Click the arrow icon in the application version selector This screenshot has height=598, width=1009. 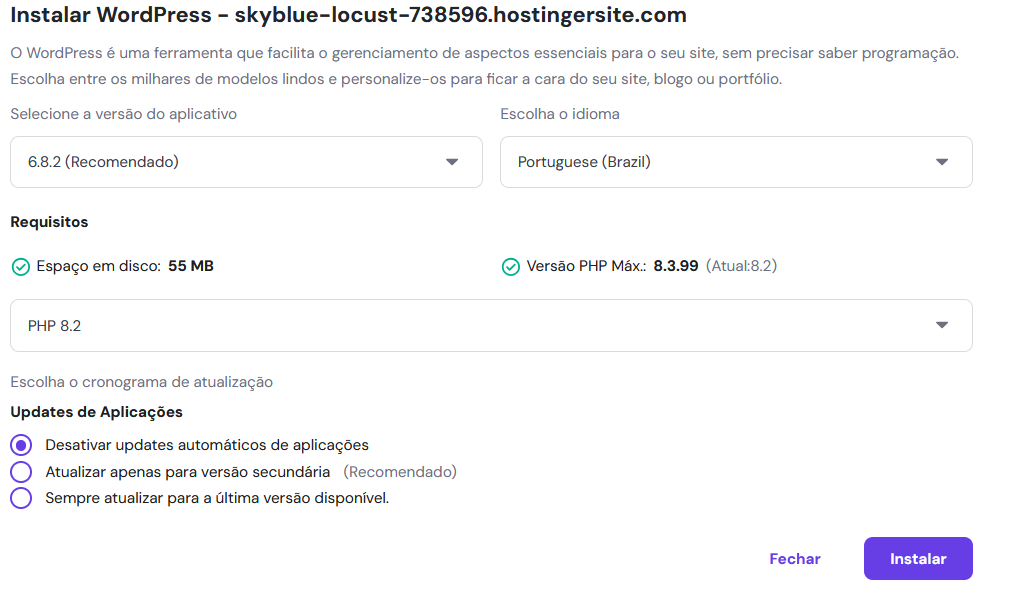[x=452, y=162]
